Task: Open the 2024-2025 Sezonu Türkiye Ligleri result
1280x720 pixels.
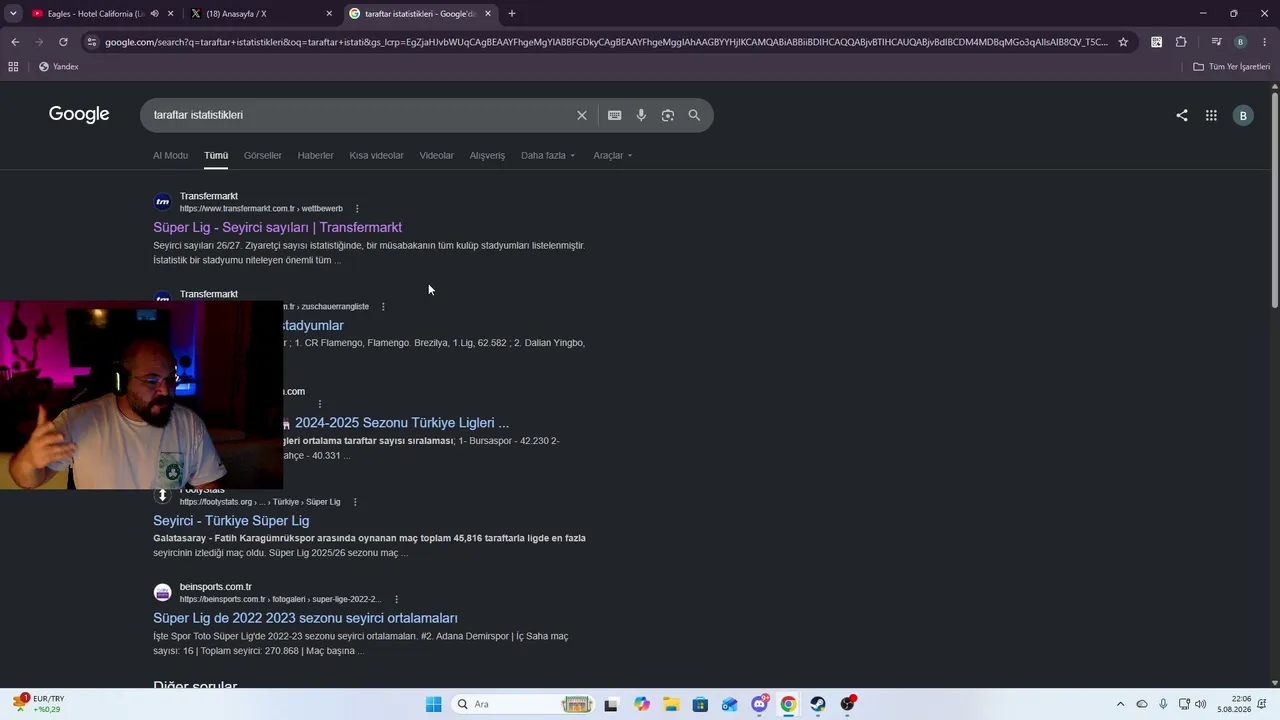Action: (402, 423)
